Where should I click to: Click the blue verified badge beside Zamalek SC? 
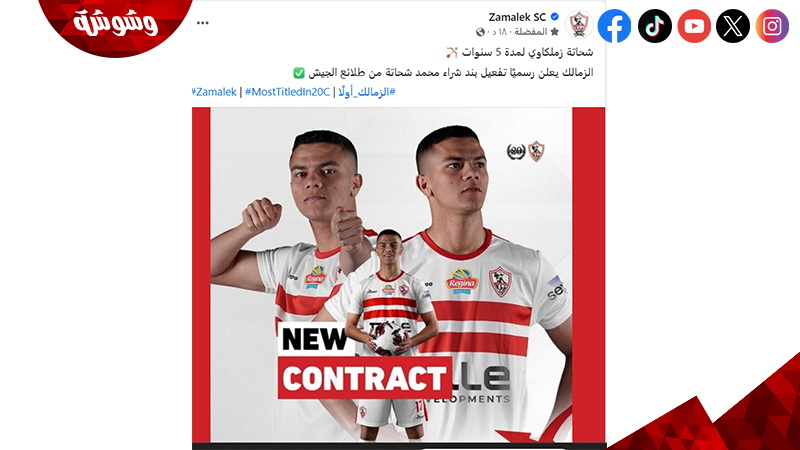click(555, 17)
